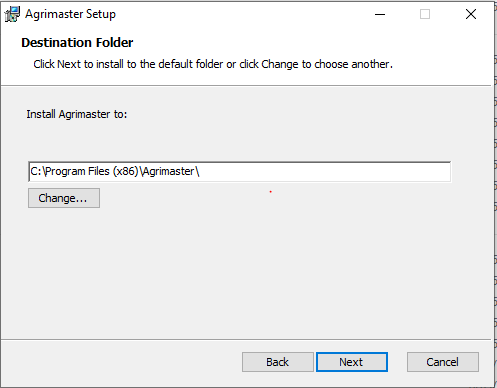Click the 'Install Agrimaster to:' label
The width and height of the screenshot is (497, 388).
click(x=77, y=114)
